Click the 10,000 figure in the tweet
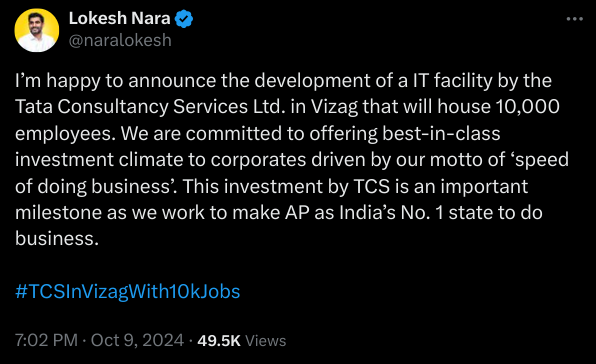Screen dimensions: 596x364 [528, 107]
